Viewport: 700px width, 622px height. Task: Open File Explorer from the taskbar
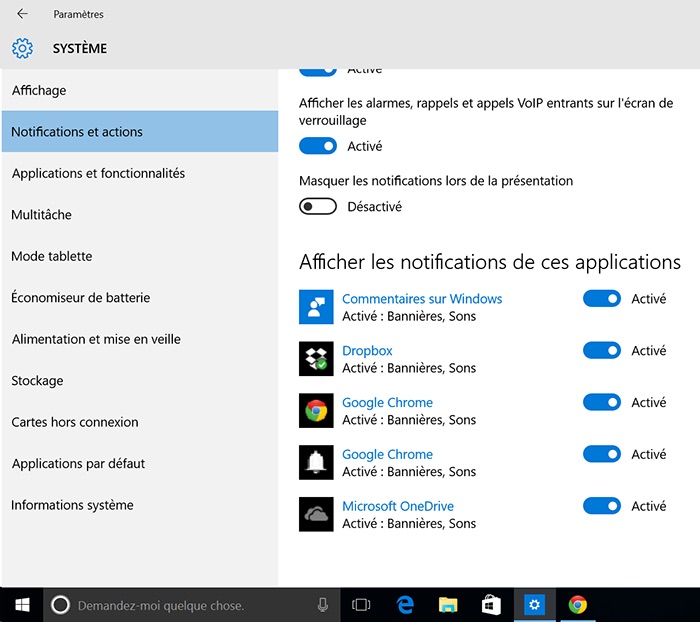[x=448, y=604]
